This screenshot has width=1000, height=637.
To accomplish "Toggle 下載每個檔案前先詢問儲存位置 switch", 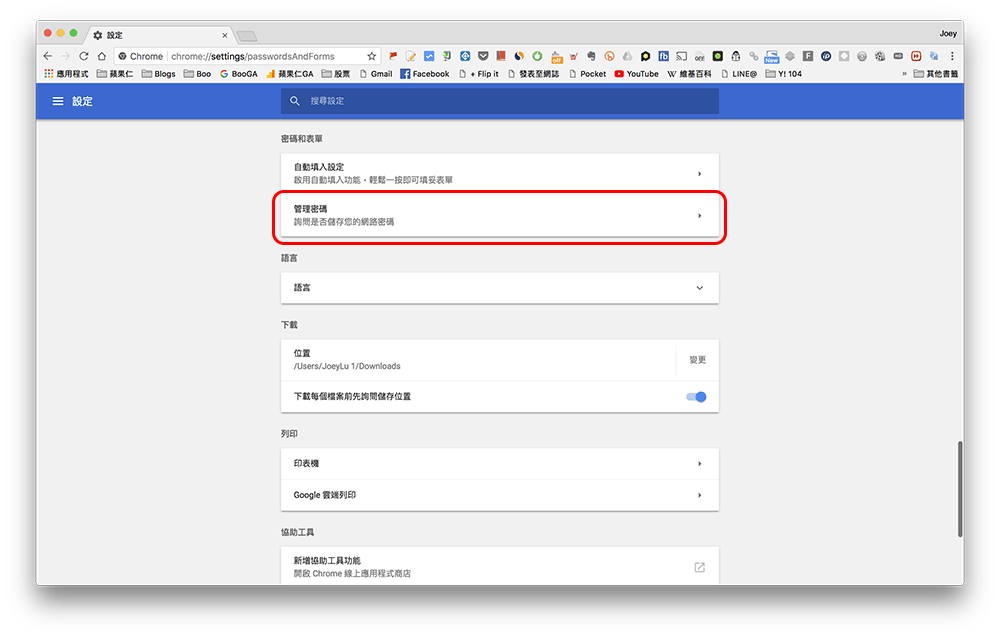I will [x=696, y=397].
